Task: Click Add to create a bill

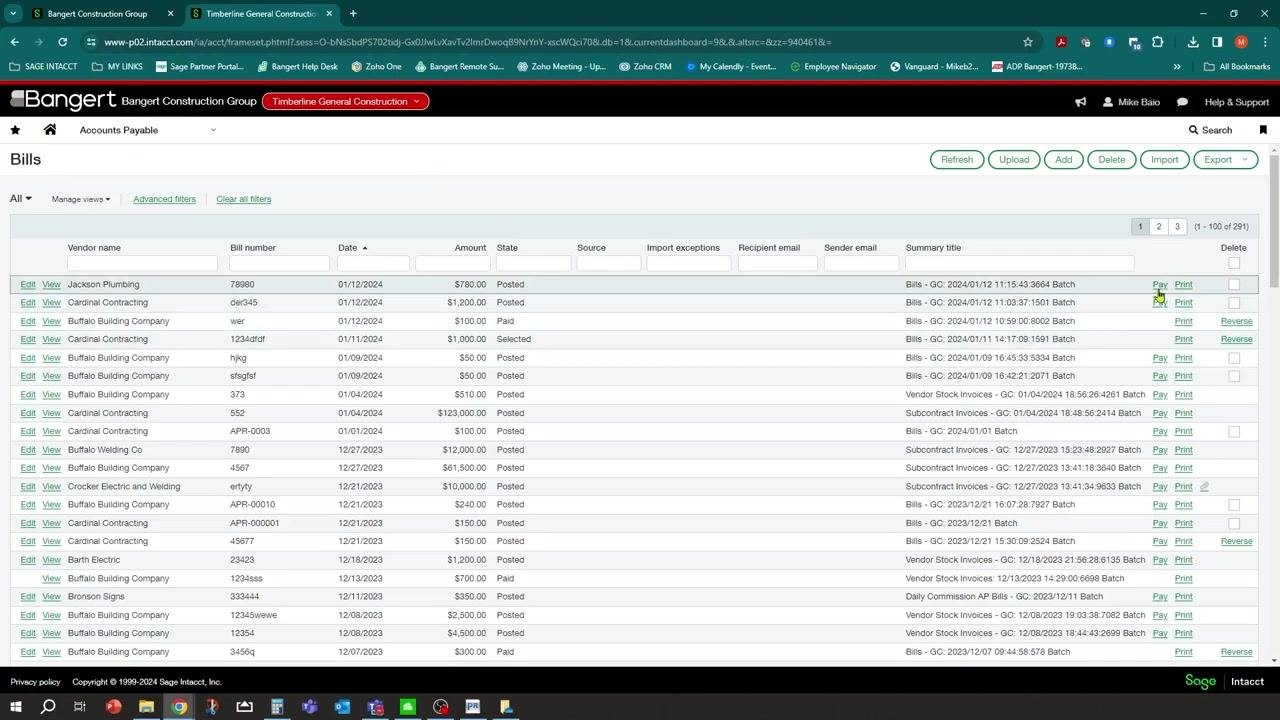Action: (1063, 160)
